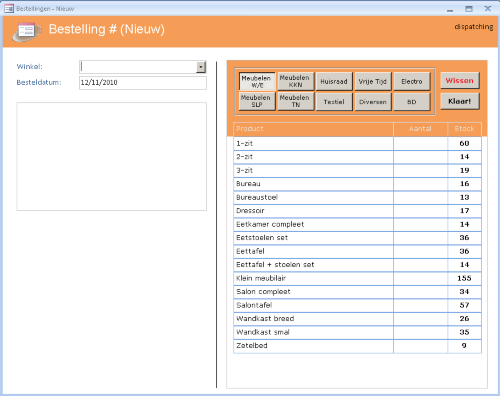Click the form icon in orange header
The width and height of the screenshot is (500, 396).
click(x=27, y=31)
